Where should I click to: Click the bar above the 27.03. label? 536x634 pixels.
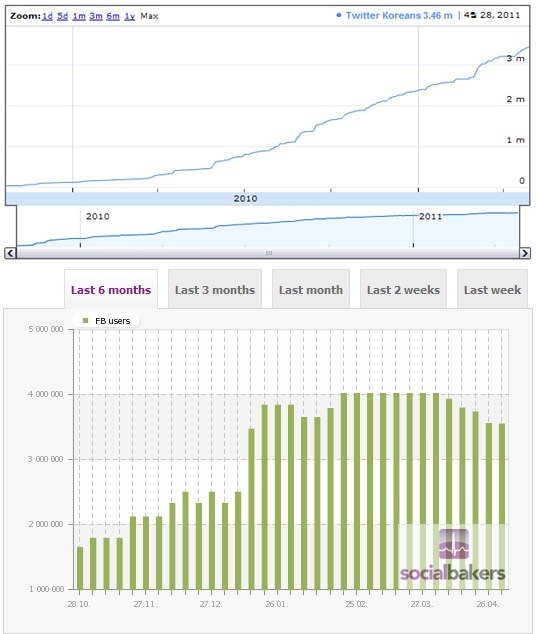(422, 491)
